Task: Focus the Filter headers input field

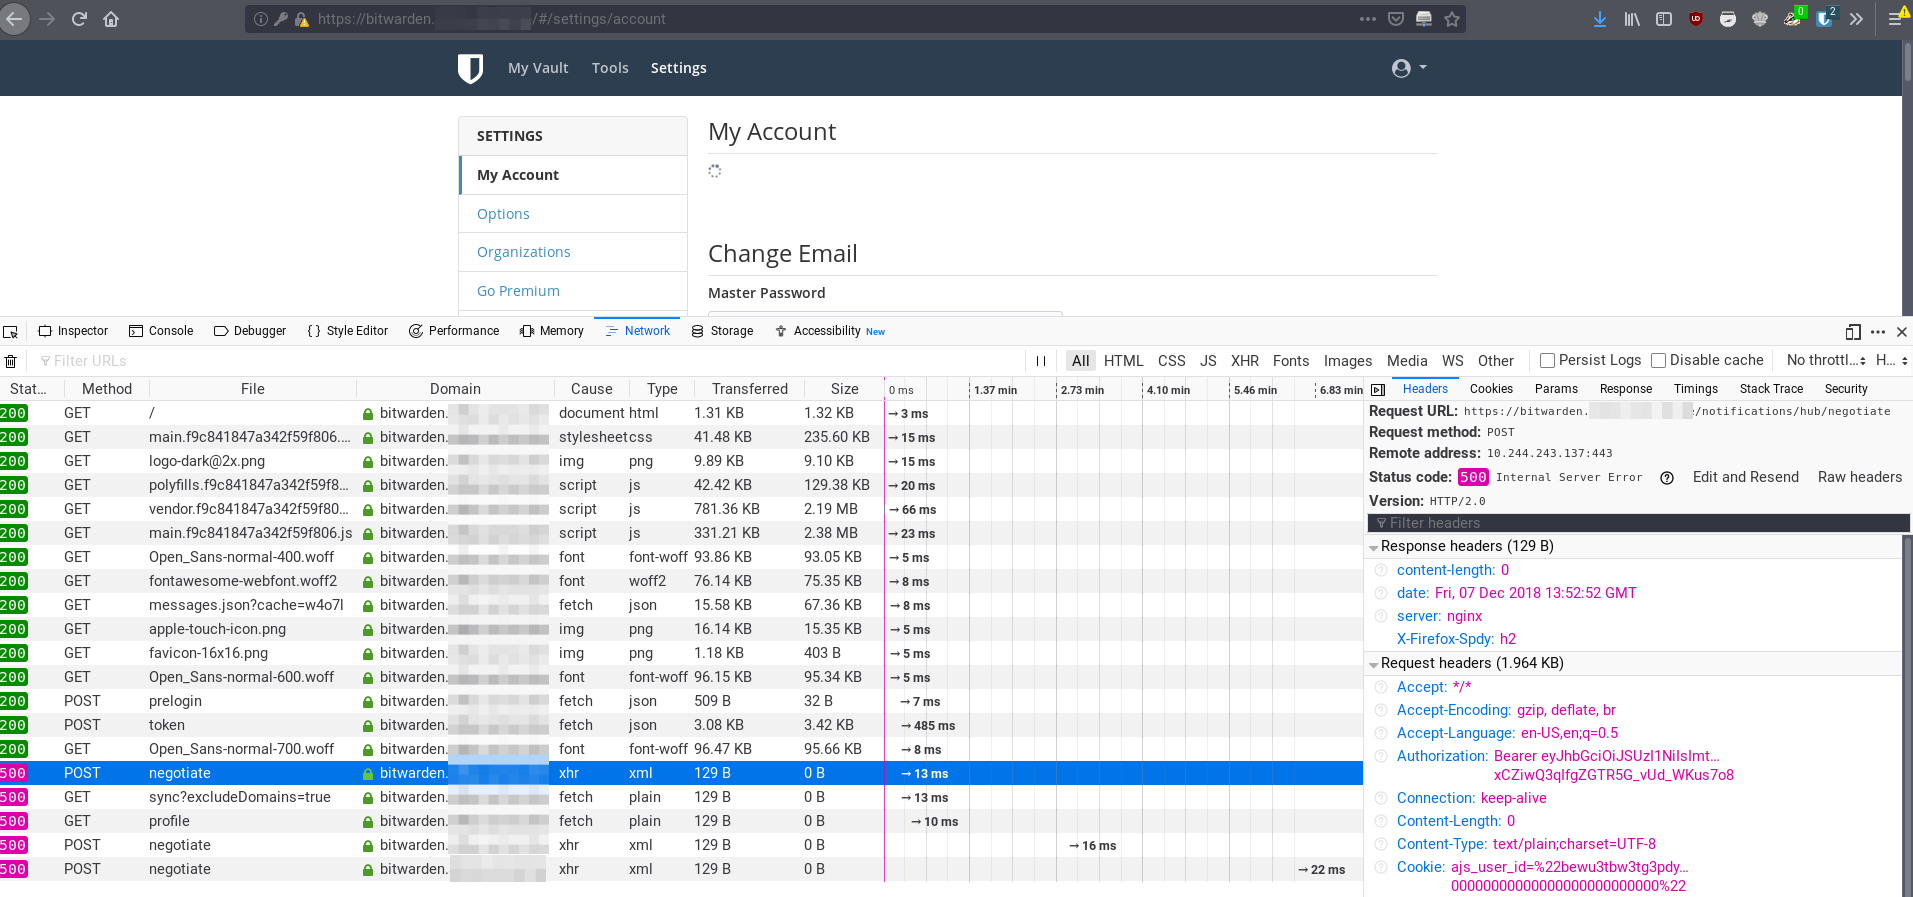Action: click(1638, 523)
